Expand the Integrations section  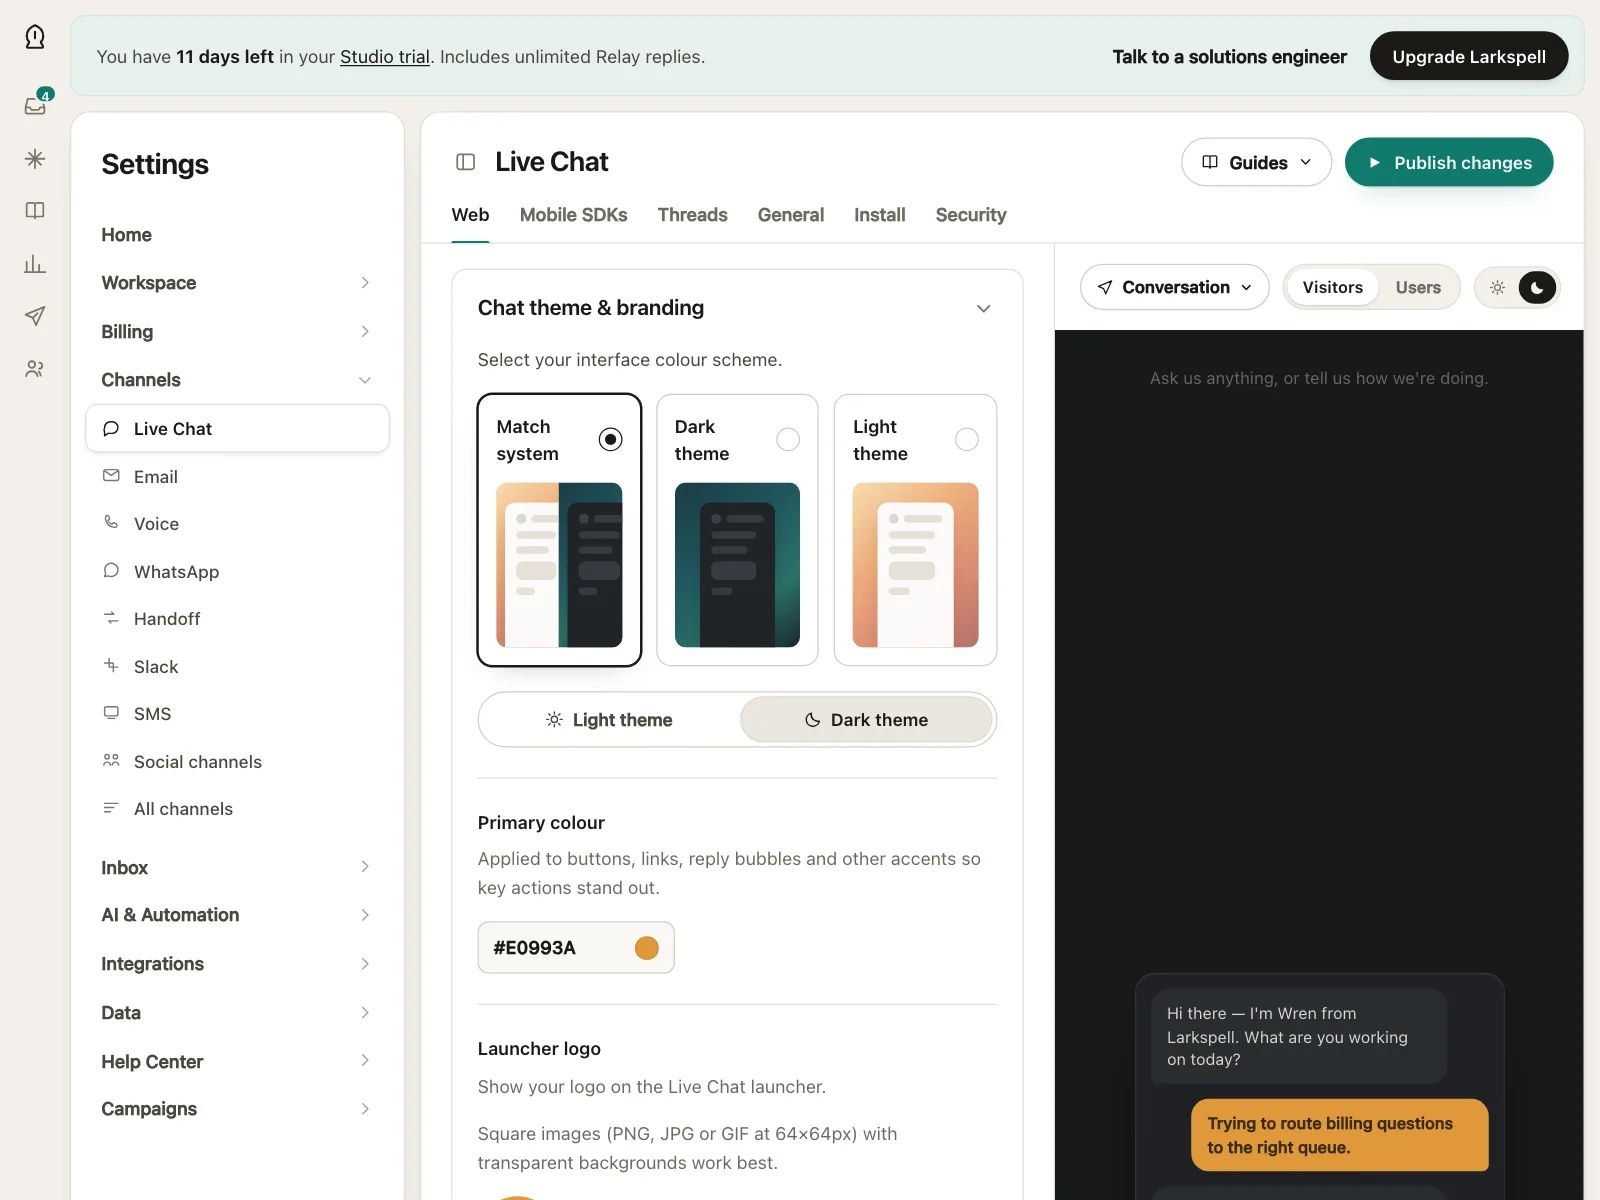(x=237, y=964)
